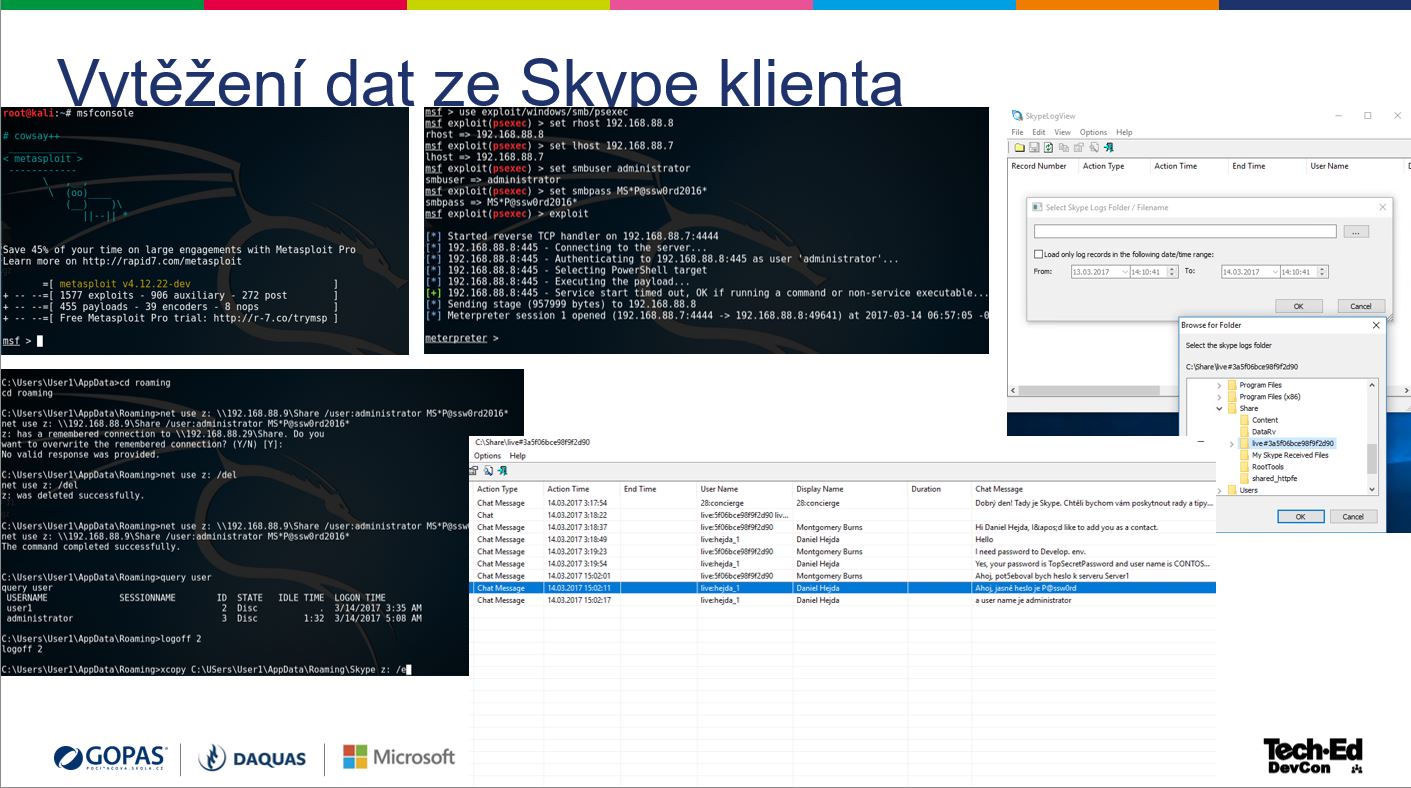Click the From time spinner arrows
The width and height of the screenshot is (1411, 788).
click(1172, 272)
